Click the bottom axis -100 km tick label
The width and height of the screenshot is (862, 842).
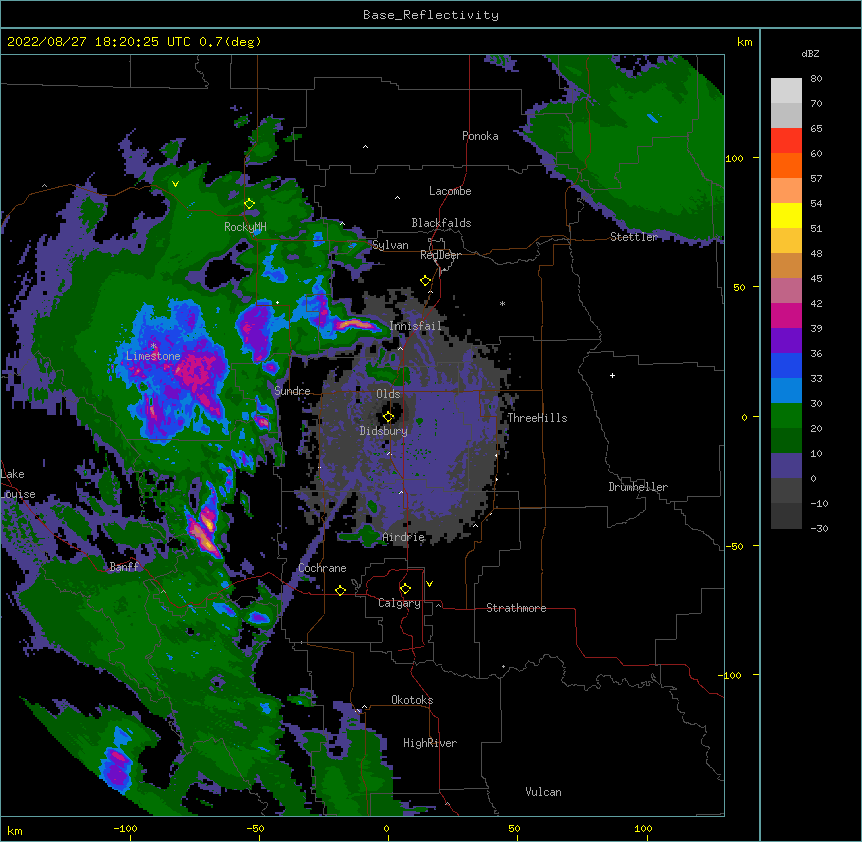tap(125, 828)
